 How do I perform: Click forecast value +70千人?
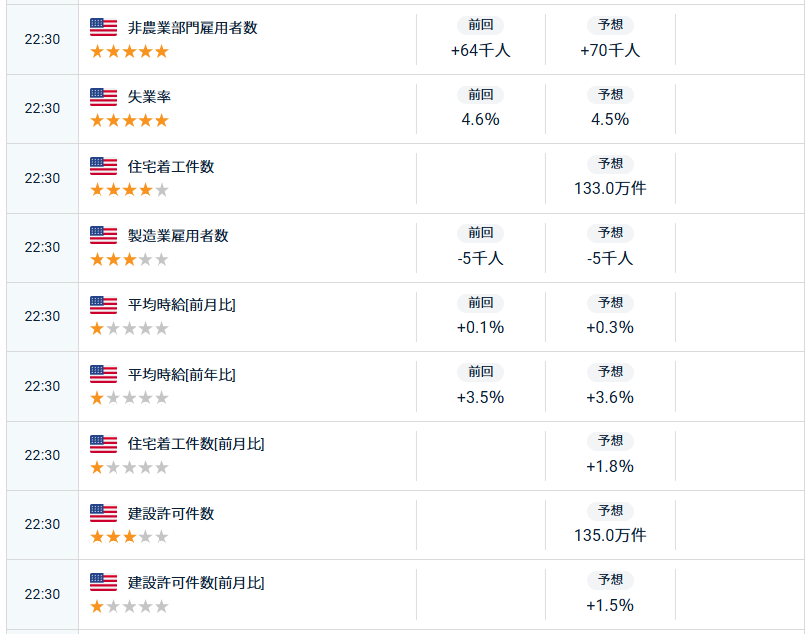click(x=610, y=50)
